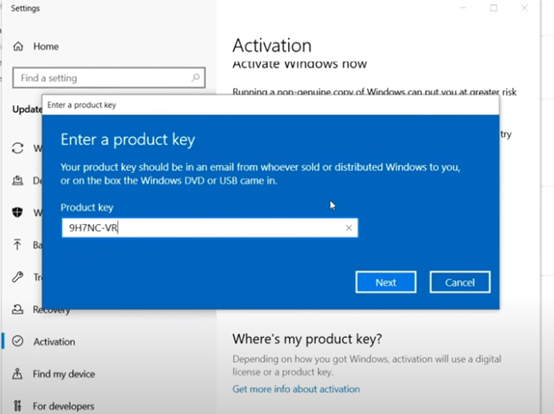The image size is (554, 414).
Task: Click Enter a product key dialog title bar
Action: click(x=271, y=105)
